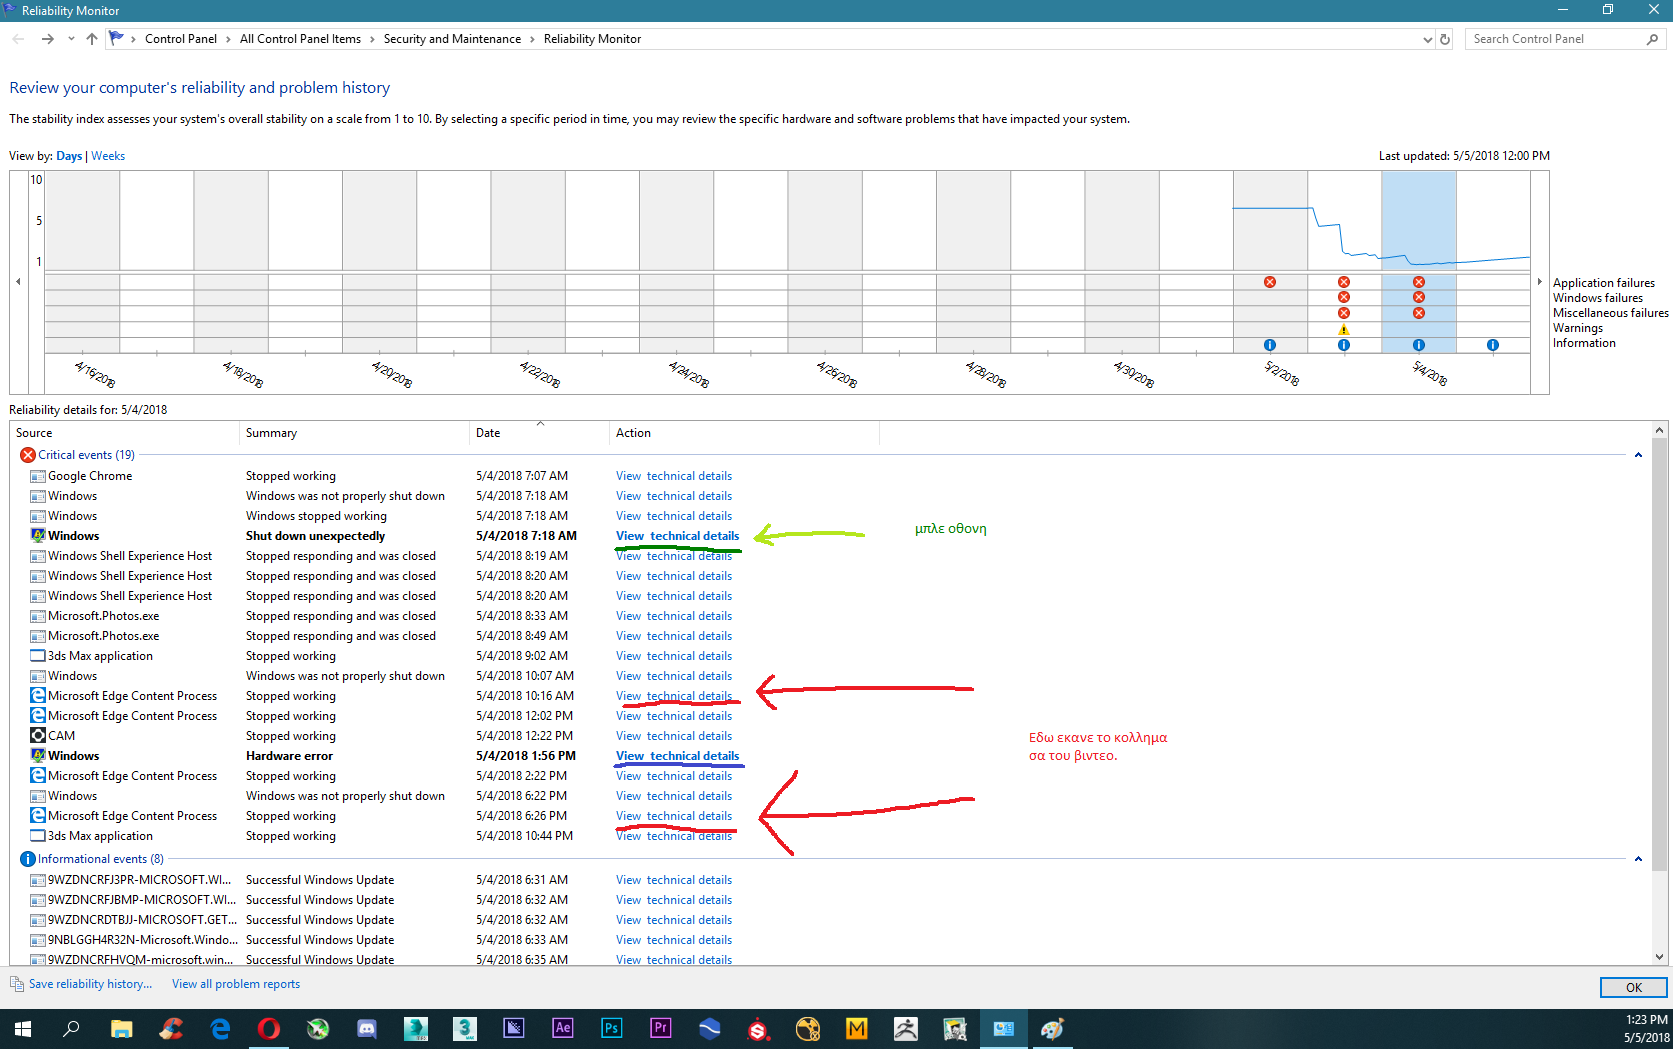Sort the list by Summary column
Image resolution: width=1673 pixels, height=1049 pixels.
pos(355,433)
